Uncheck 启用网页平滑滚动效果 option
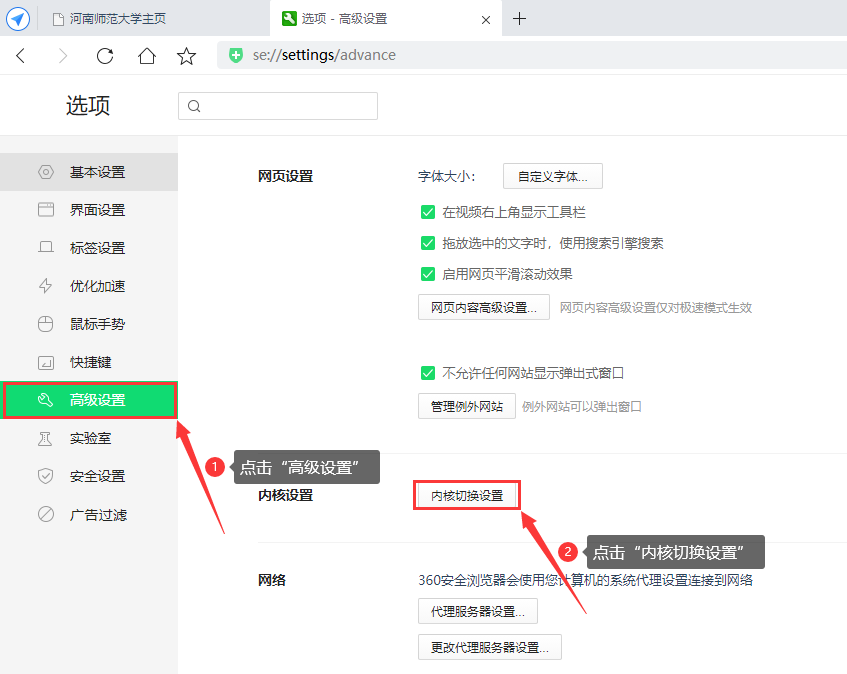 [428, 274]
